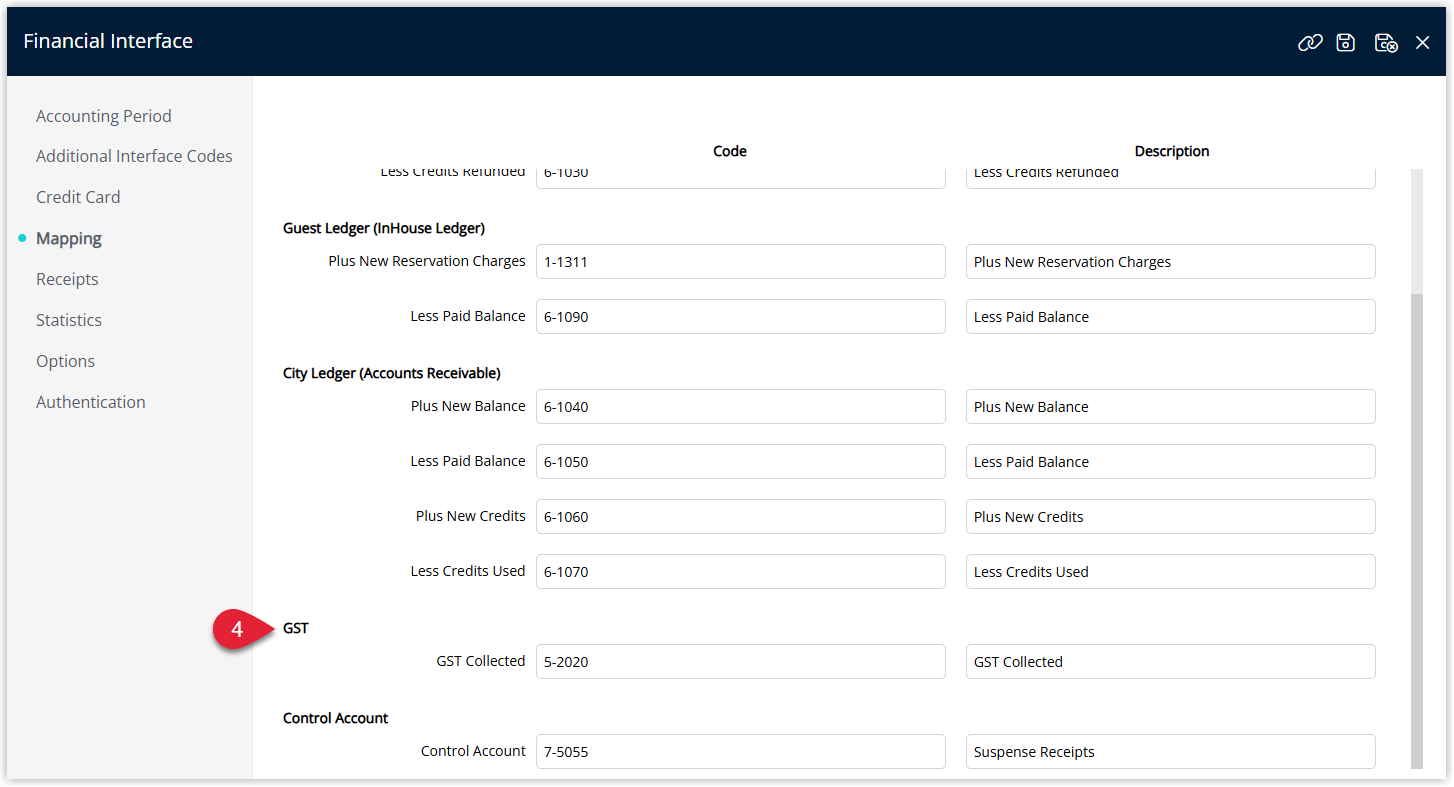Click the vertical scrollbar thumb
This screenshot has width=1454, height=787.
coord(1416,530)
